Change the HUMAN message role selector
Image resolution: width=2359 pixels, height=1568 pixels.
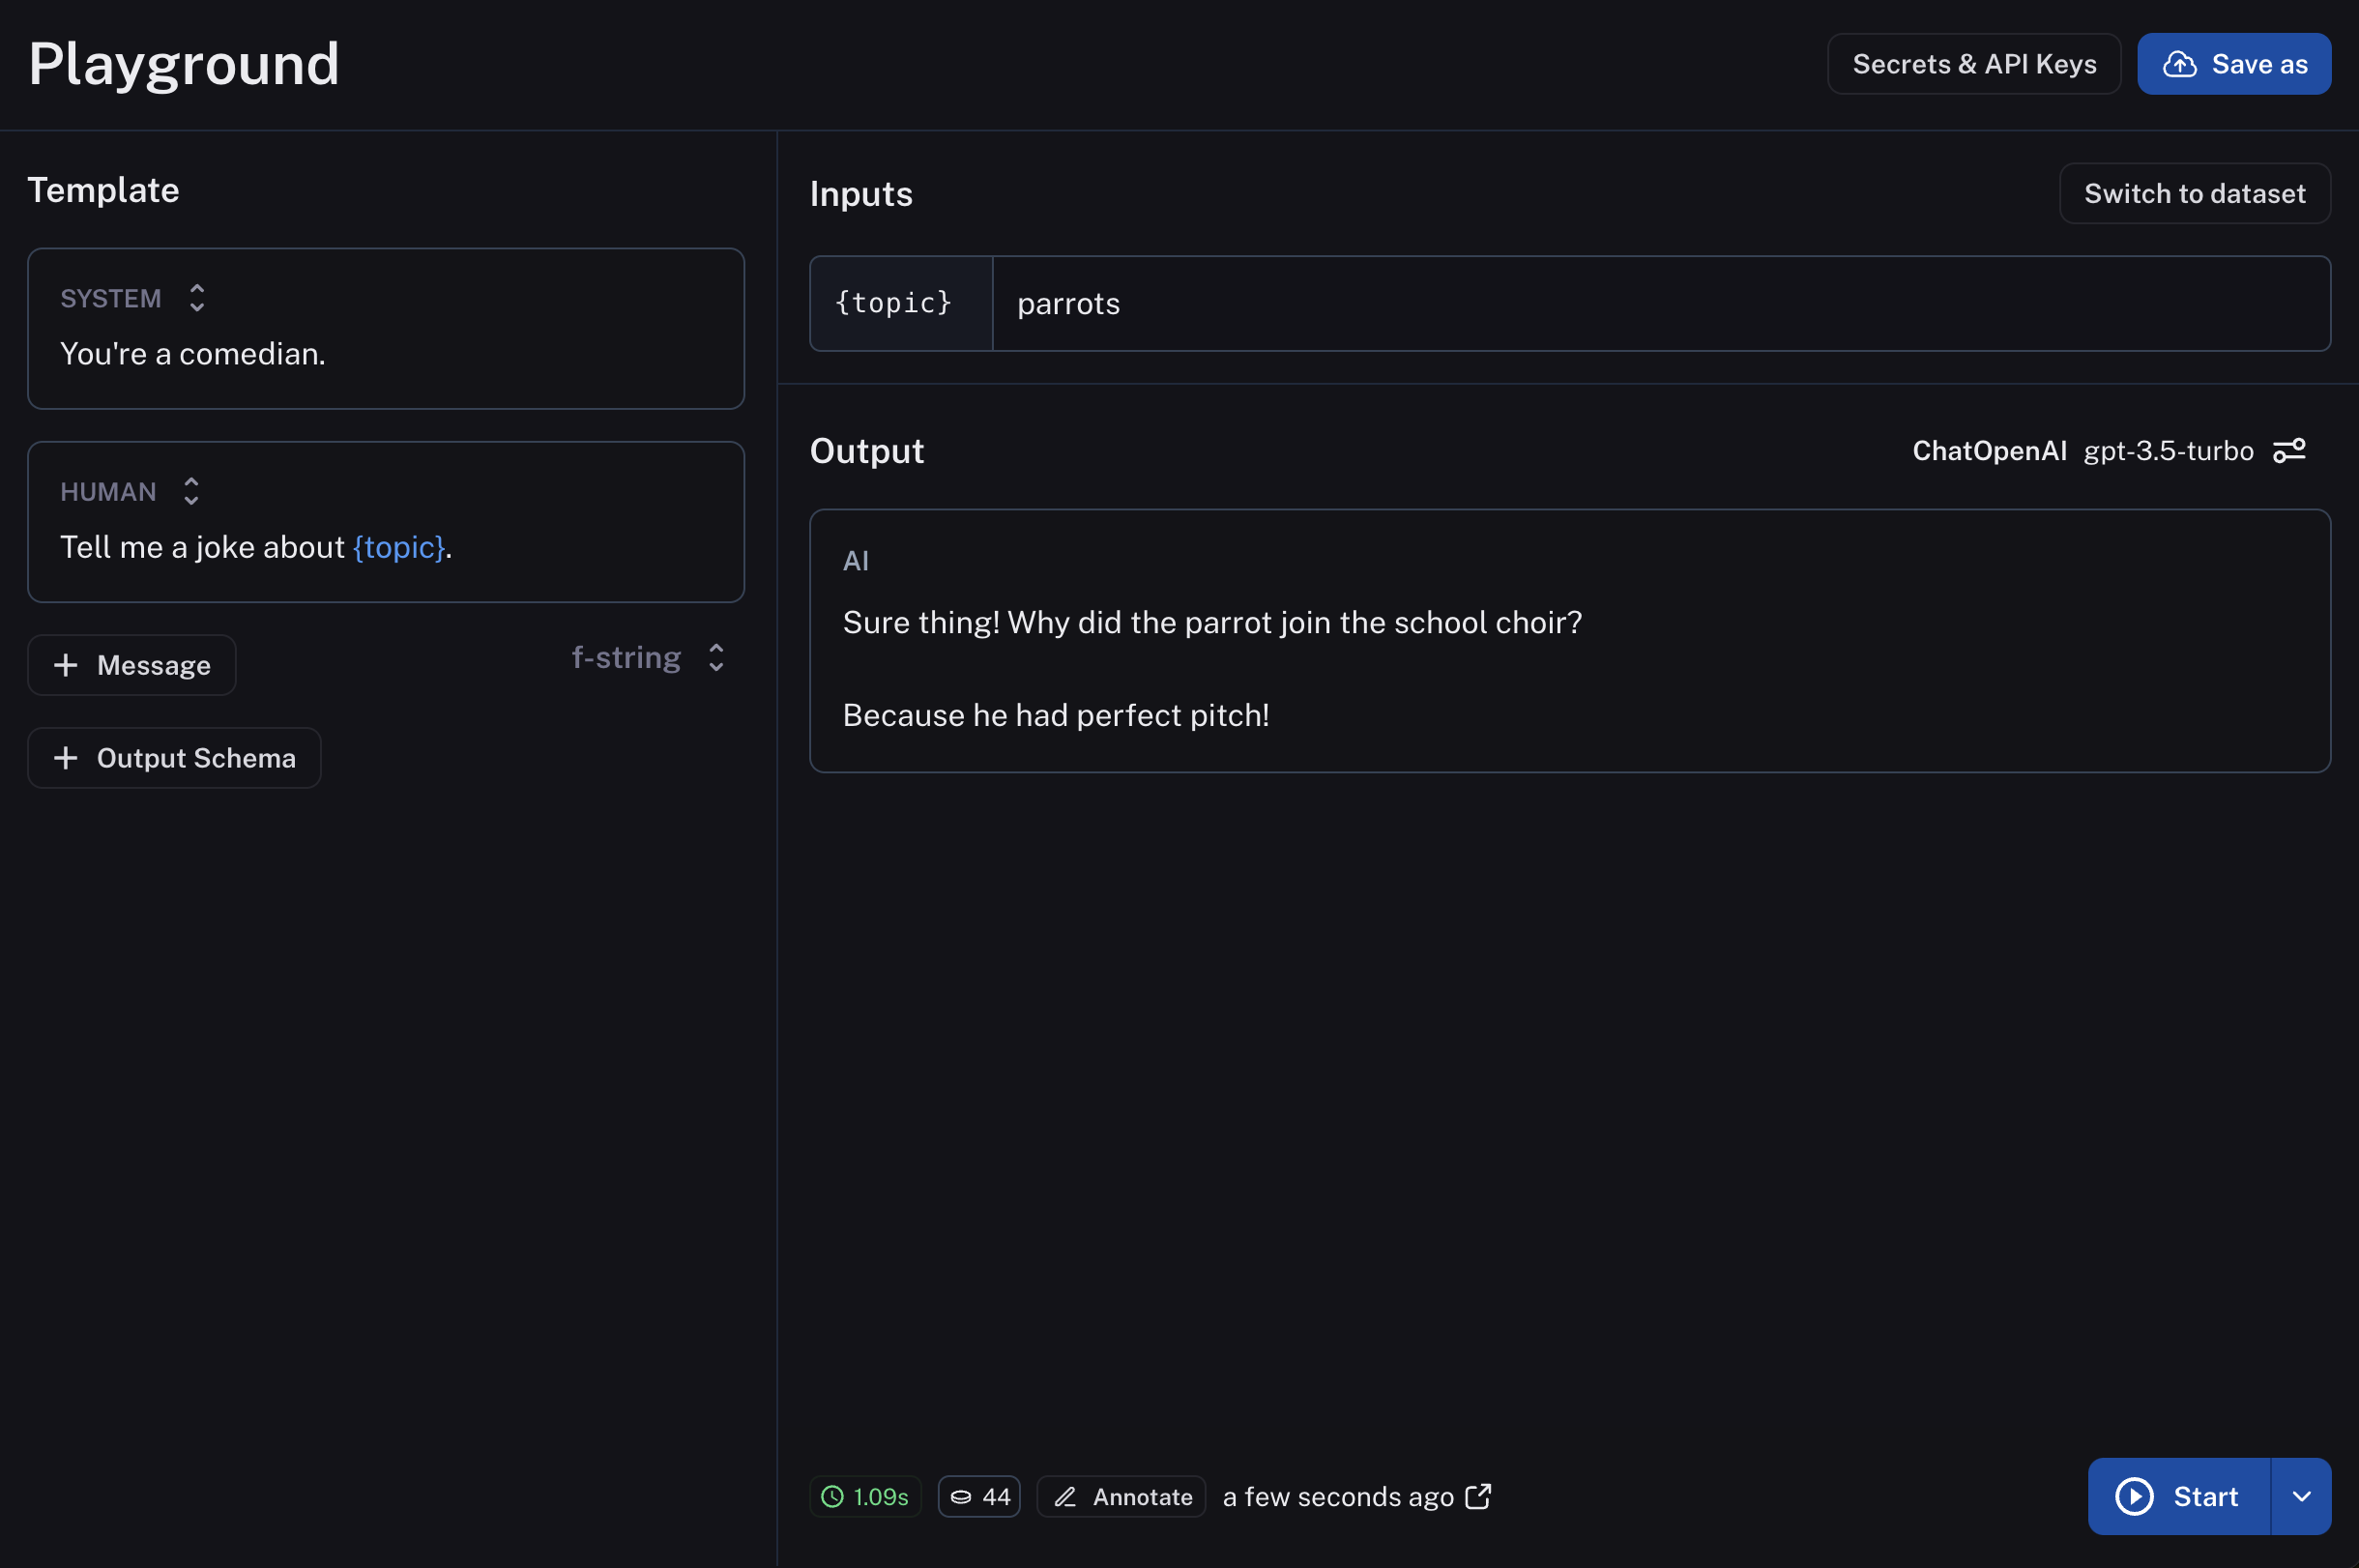[x=191, y=491]
